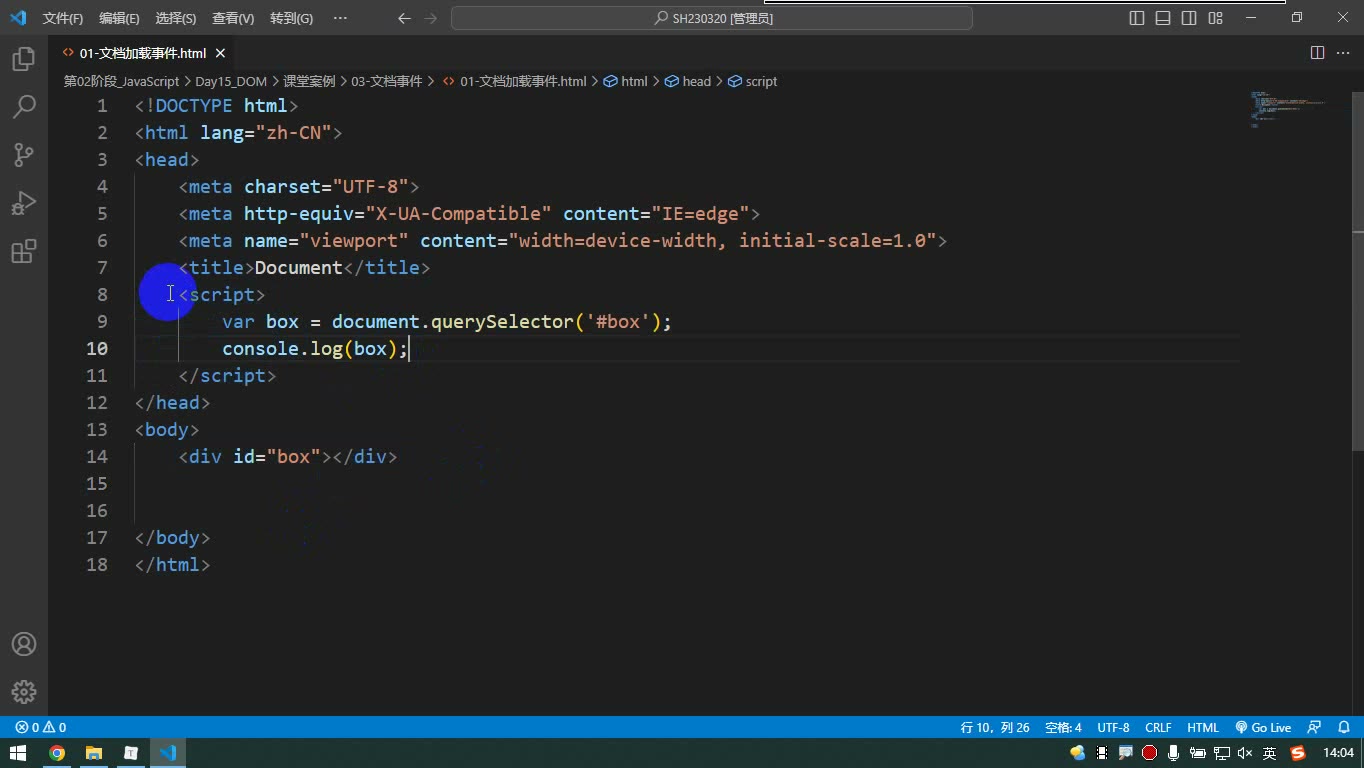This screenshot has height=768, width=1364.
Task: Select the 01-文档加载事件.html editor tab
Action: pyautogui.click(x=143, y=53)
